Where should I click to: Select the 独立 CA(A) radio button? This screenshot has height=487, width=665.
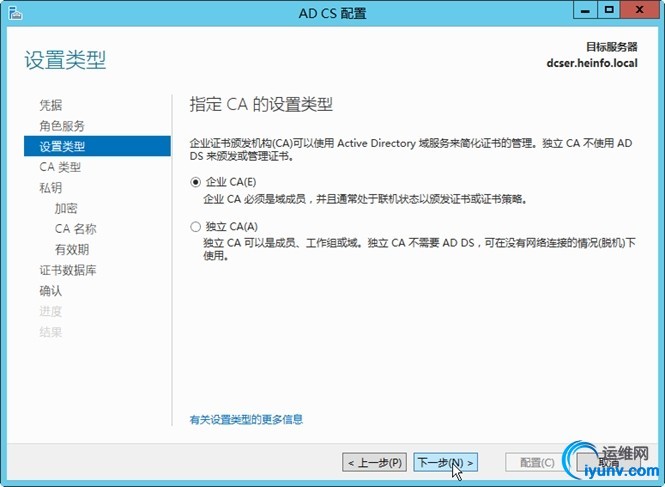click(x=195, y=227)
